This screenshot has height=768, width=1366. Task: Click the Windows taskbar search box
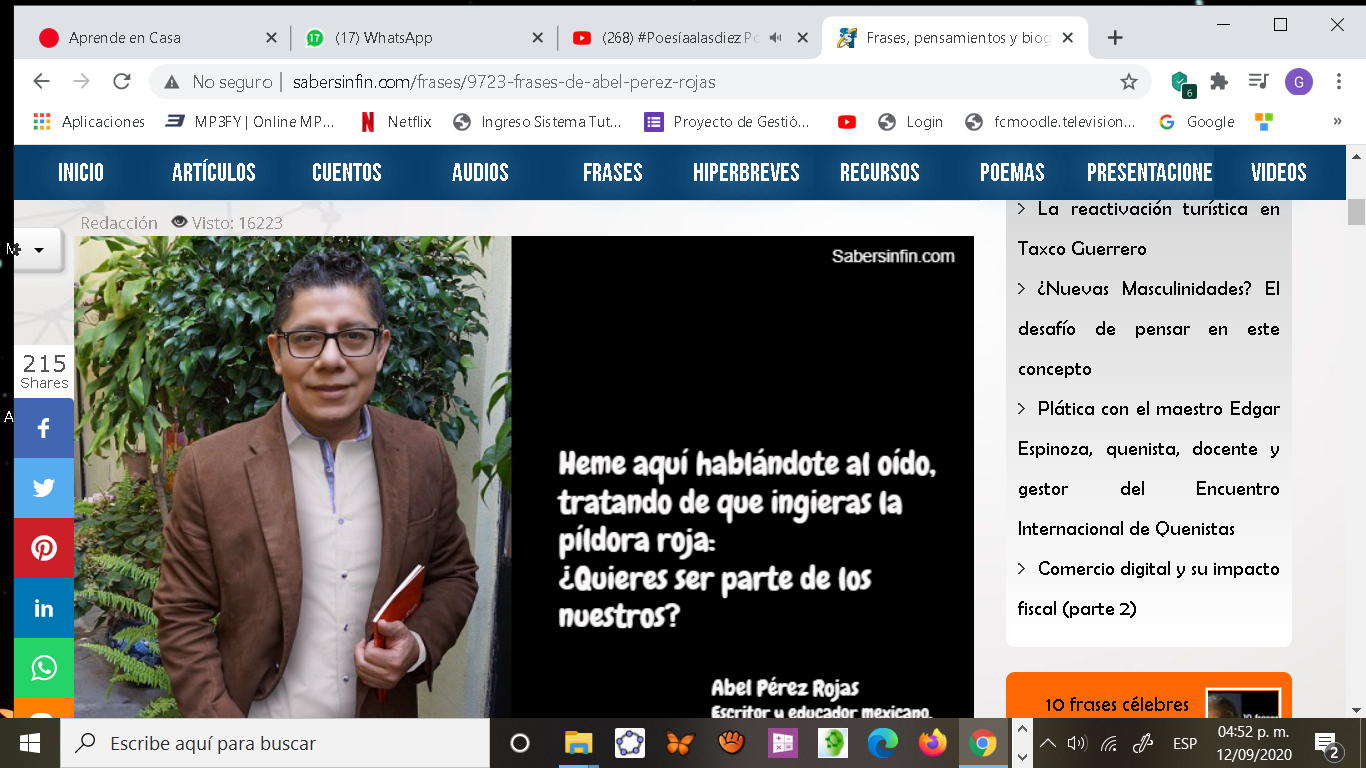[275, 743]
